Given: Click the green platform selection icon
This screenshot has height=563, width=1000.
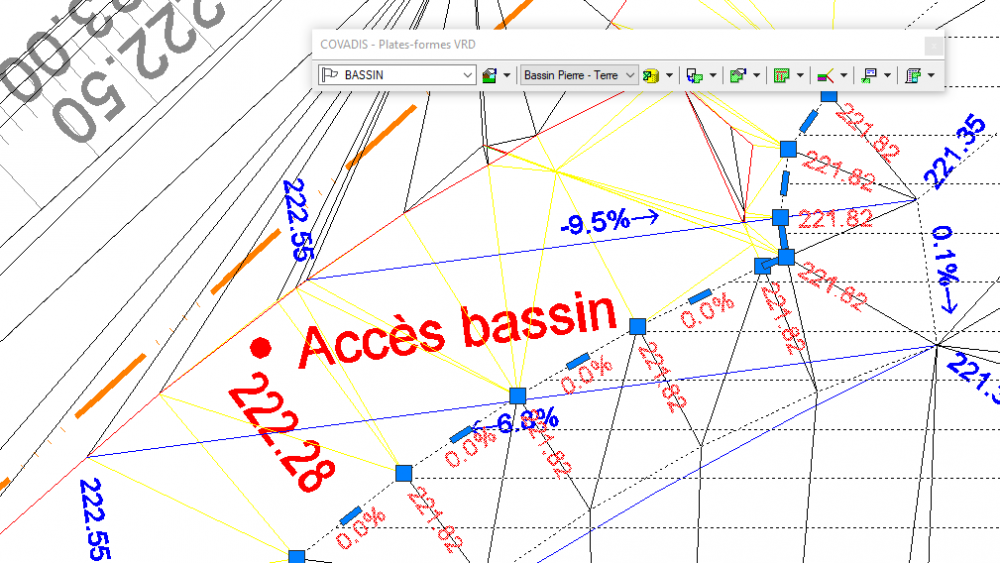Looking at the screenshot, I should [695, 75].
